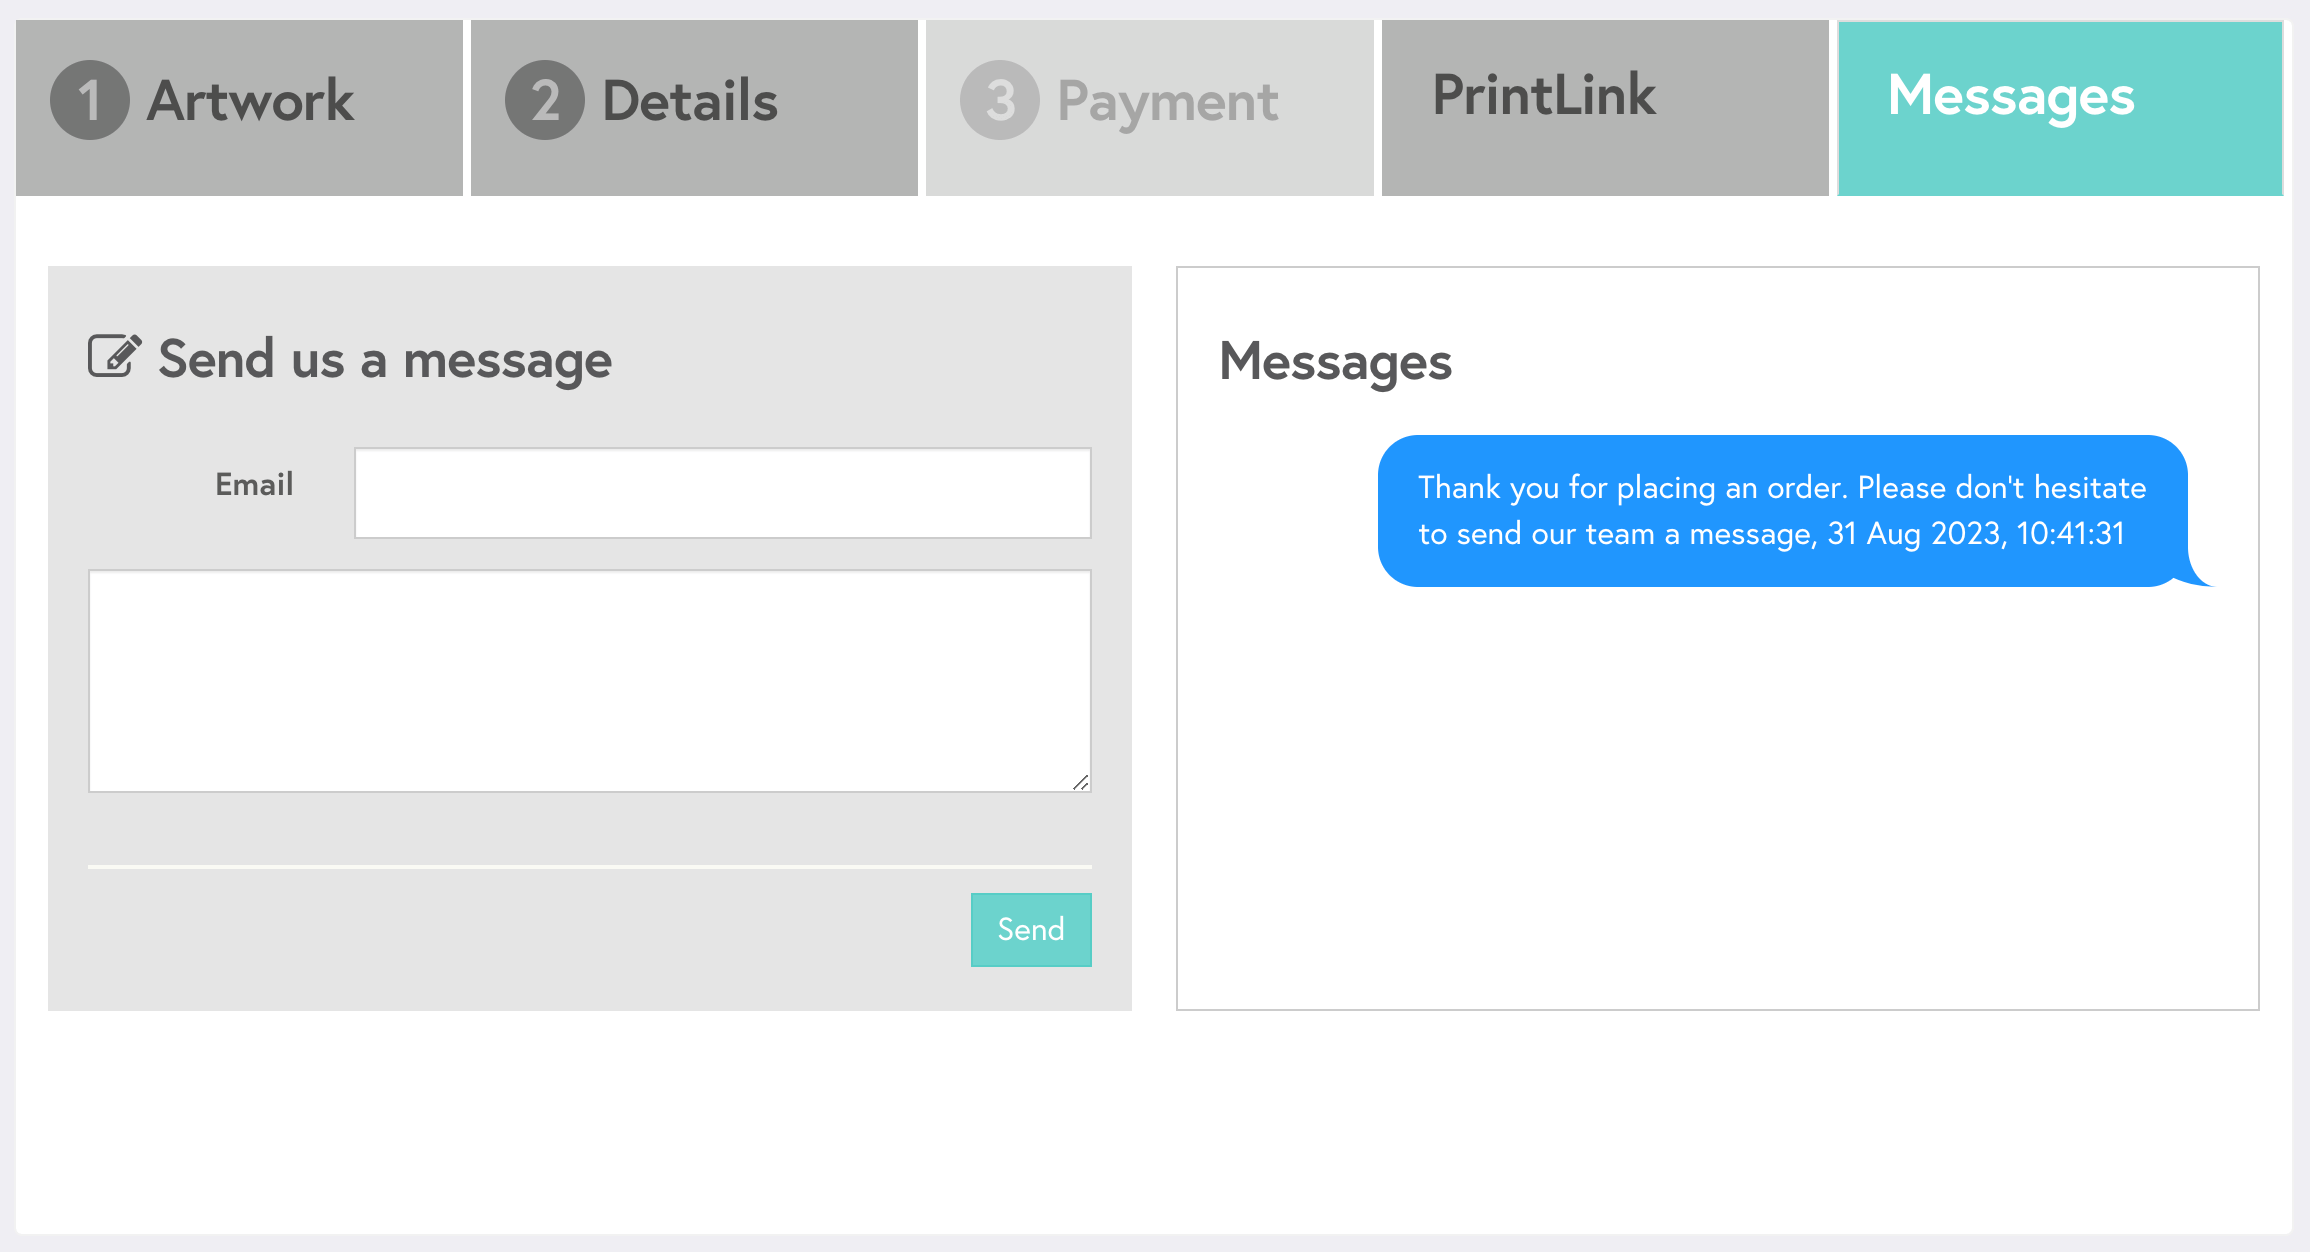Click the text area resize handle
The width and height of the screenshot is (2310, 1252).
click(1081, 783)
